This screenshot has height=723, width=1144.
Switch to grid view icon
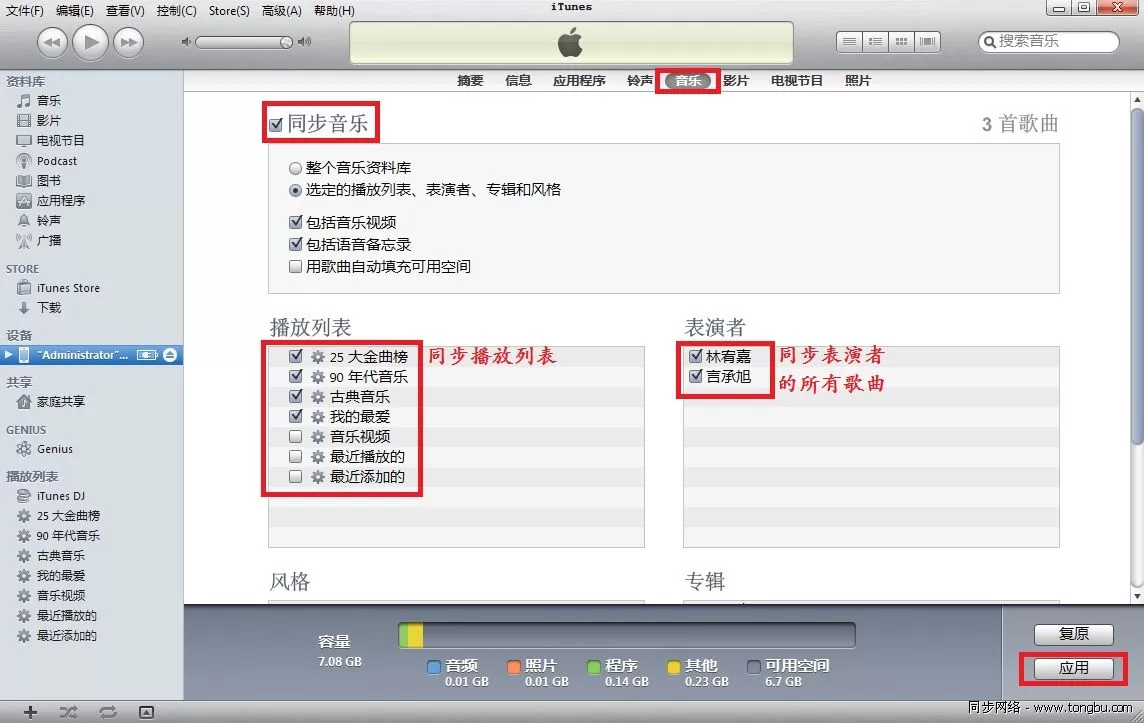[x=901, y=42]
